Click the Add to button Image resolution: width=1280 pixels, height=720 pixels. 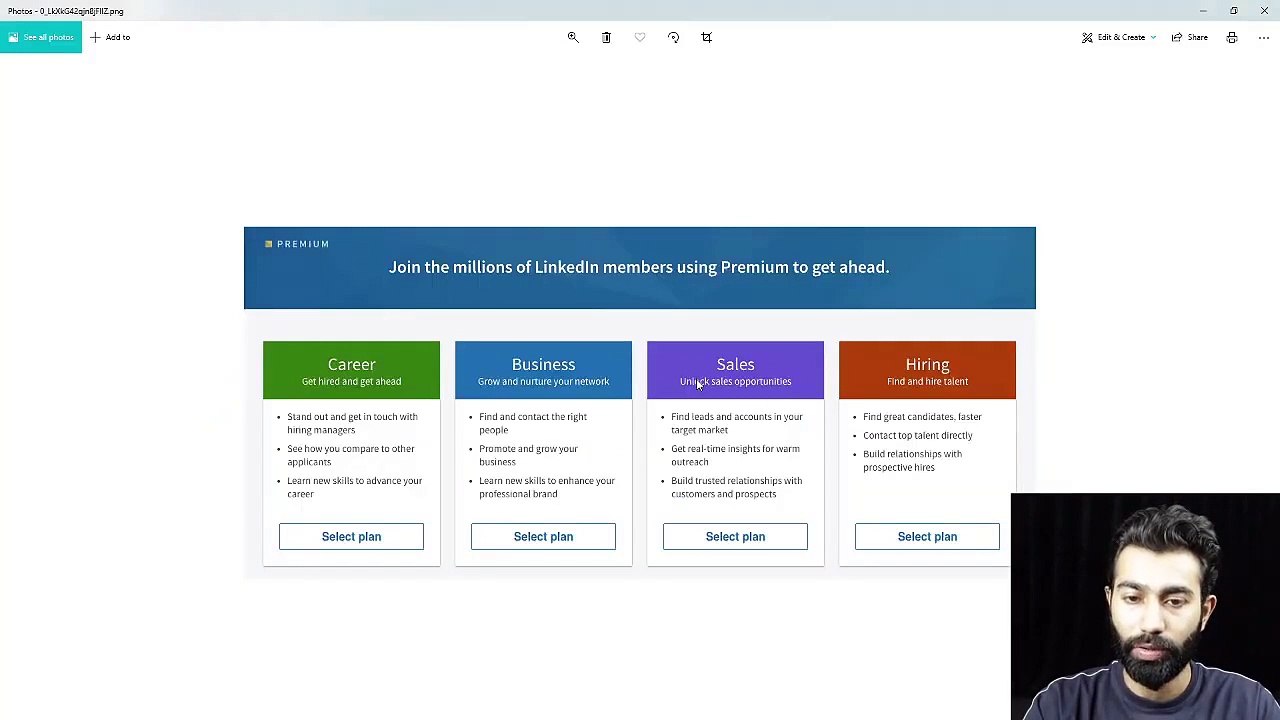(x=110, y=37)
